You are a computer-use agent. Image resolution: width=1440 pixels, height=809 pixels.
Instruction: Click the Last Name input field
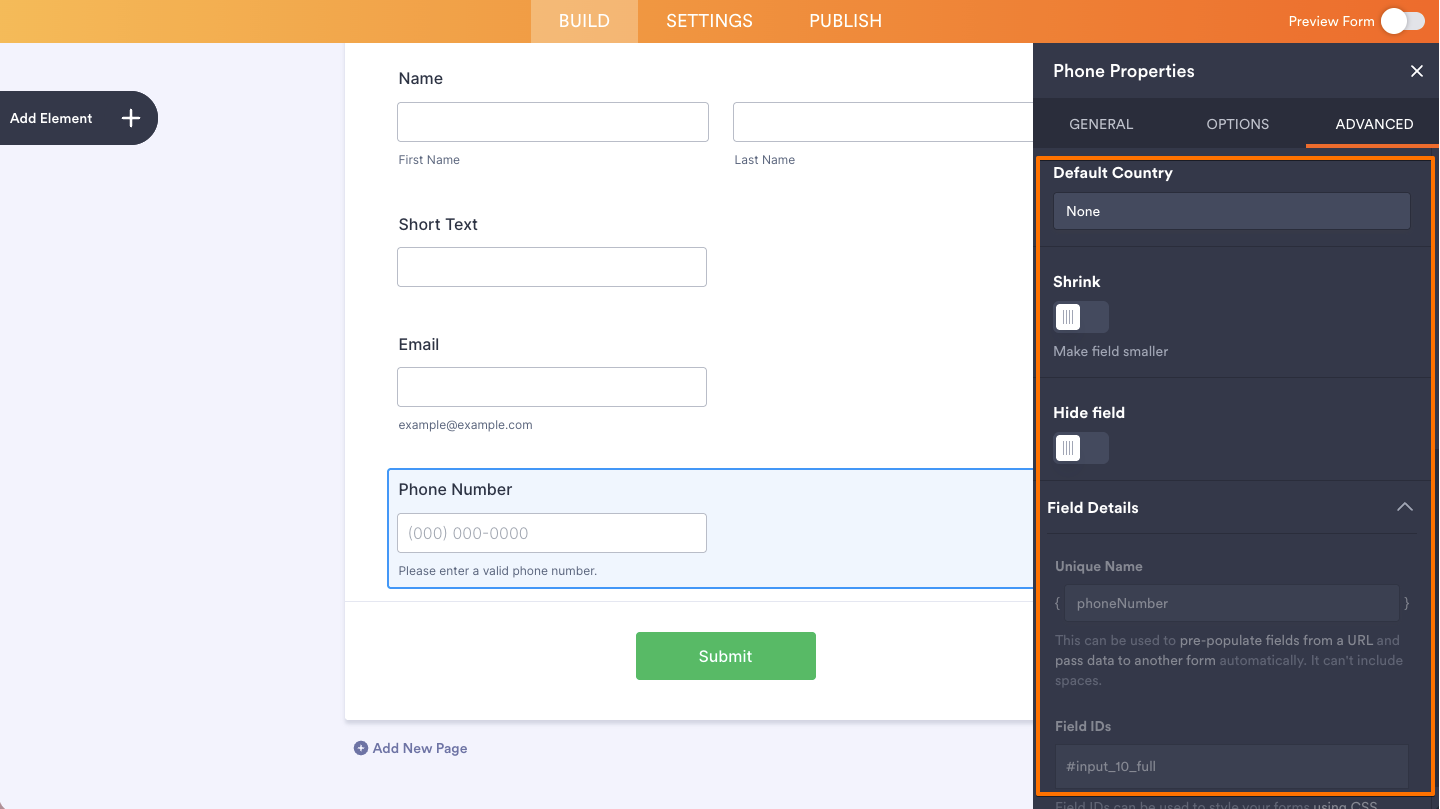point(883,122)
